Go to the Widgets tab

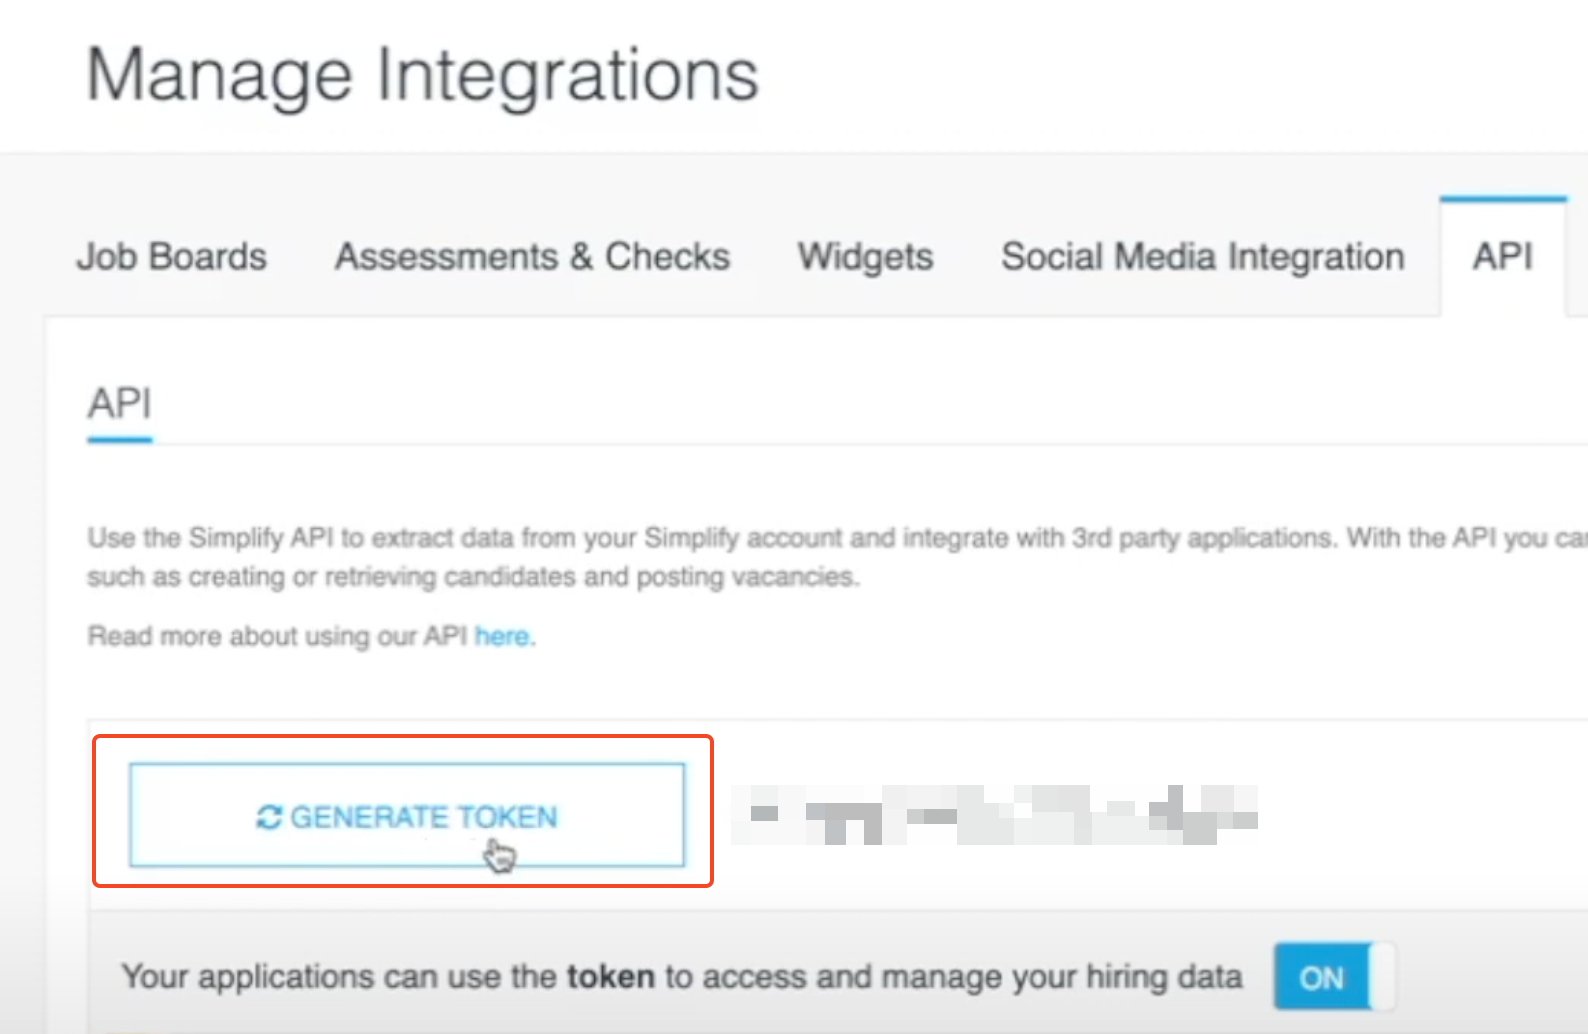[865, 257]
